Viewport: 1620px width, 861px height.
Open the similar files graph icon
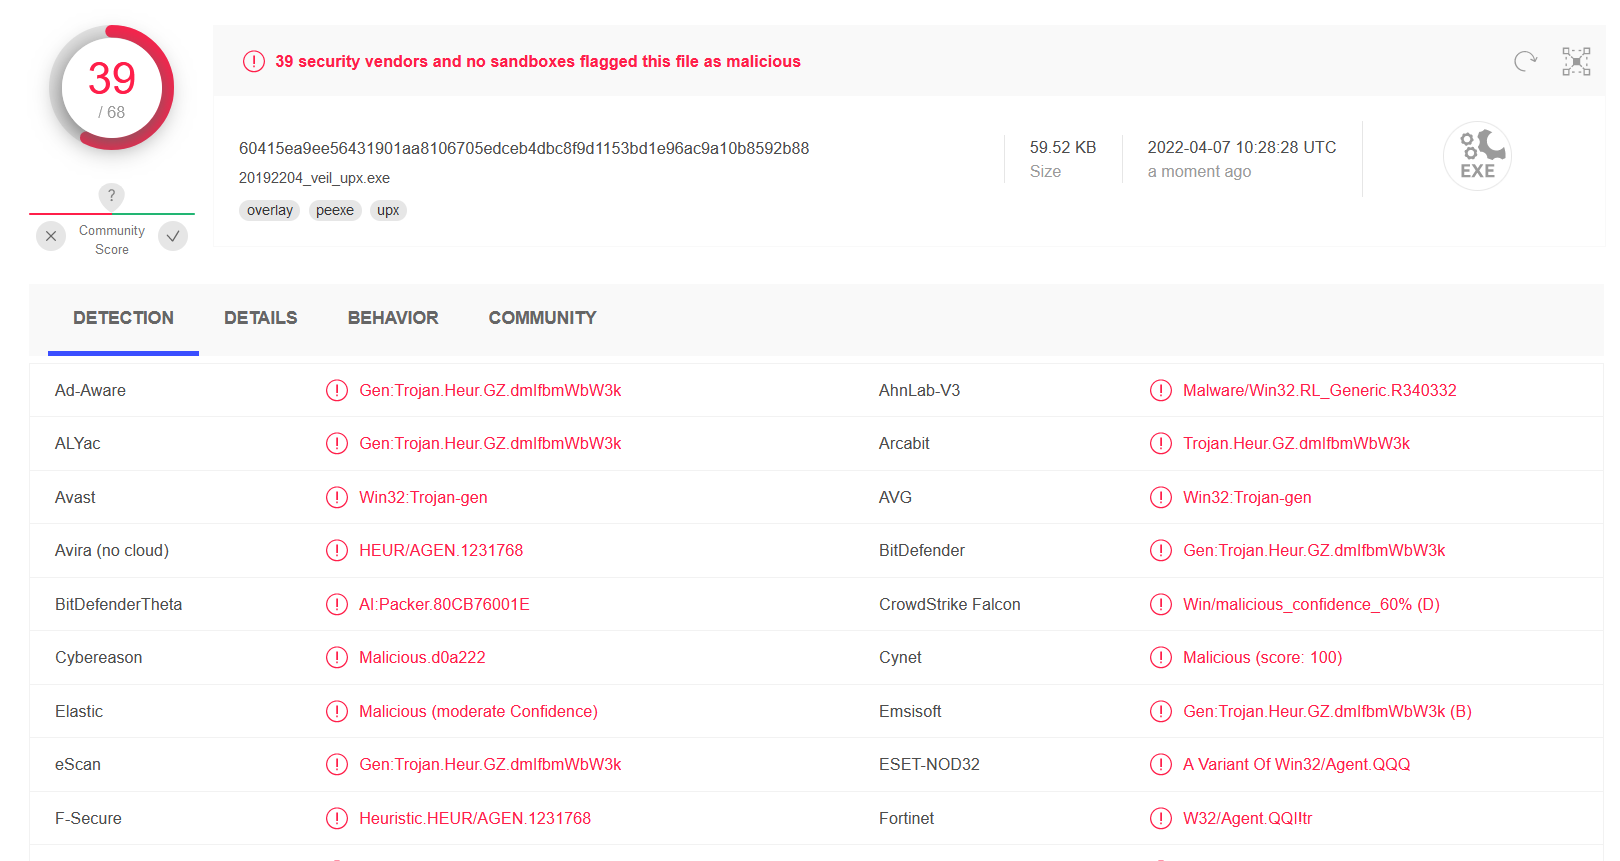pyautogui.click(x=1576, y=62)
